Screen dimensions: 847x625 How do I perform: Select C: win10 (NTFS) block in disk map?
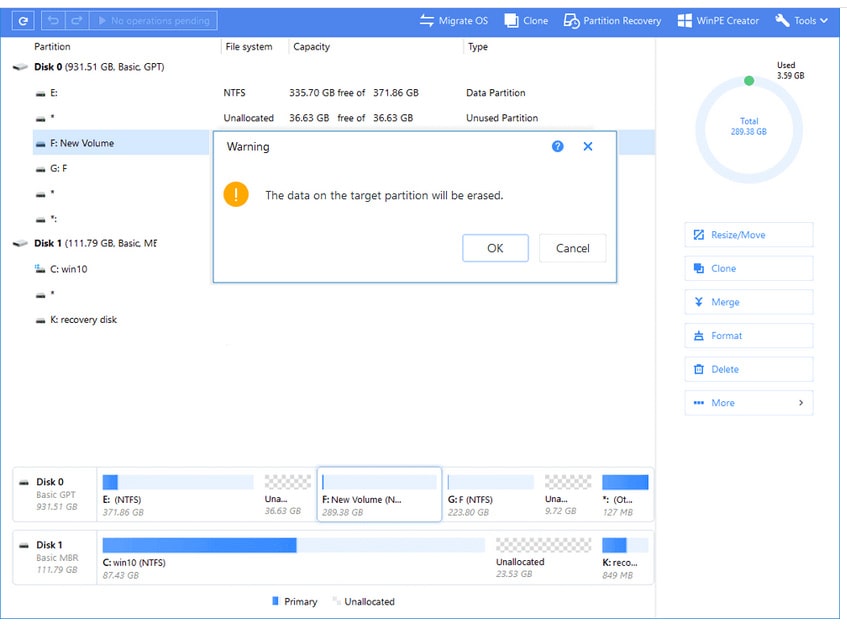(x=293, y=558)
